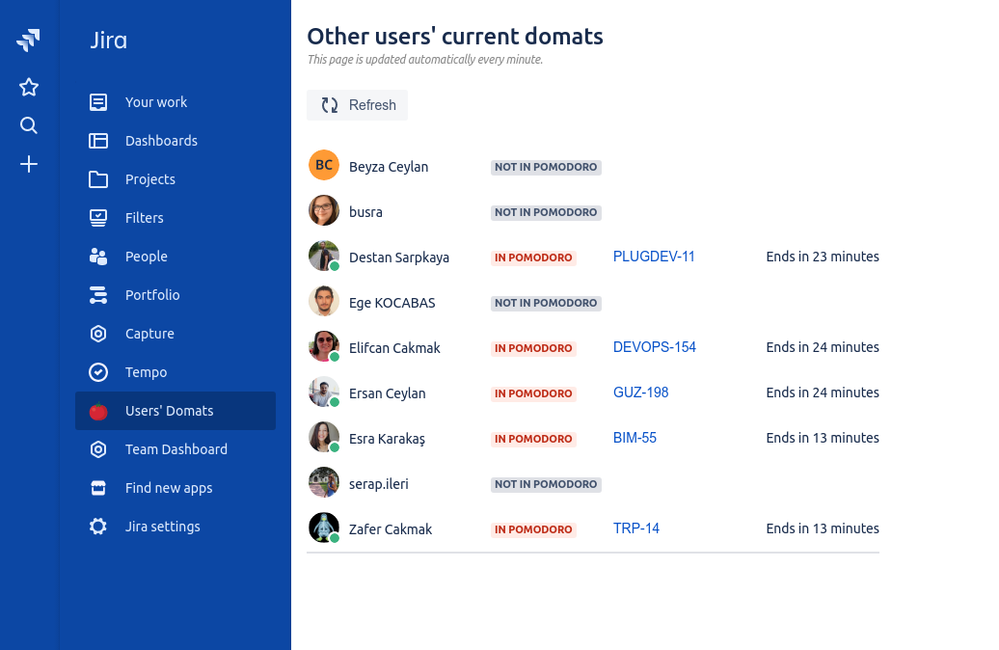Screen dimensions: 999x650
Task: Open issue GUZ-198 link
Action: (640, 393)
